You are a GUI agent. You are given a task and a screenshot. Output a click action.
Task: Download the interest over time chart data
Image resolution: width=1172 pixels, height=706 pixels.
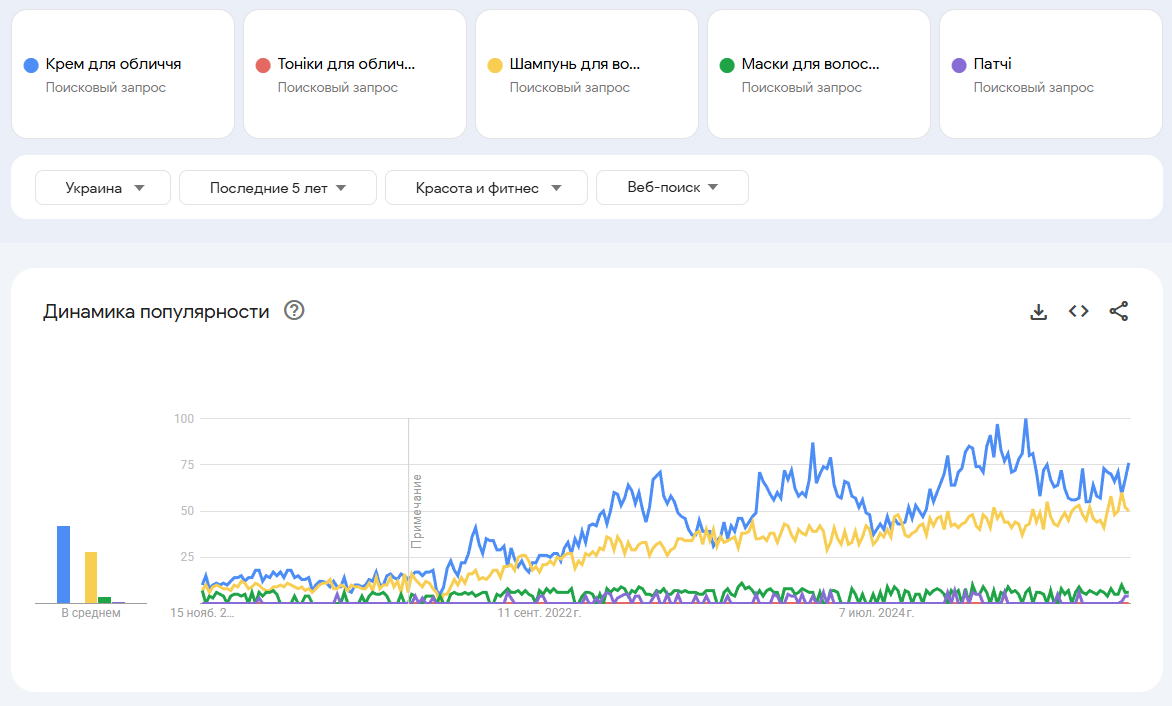(x=1039, y=311)
